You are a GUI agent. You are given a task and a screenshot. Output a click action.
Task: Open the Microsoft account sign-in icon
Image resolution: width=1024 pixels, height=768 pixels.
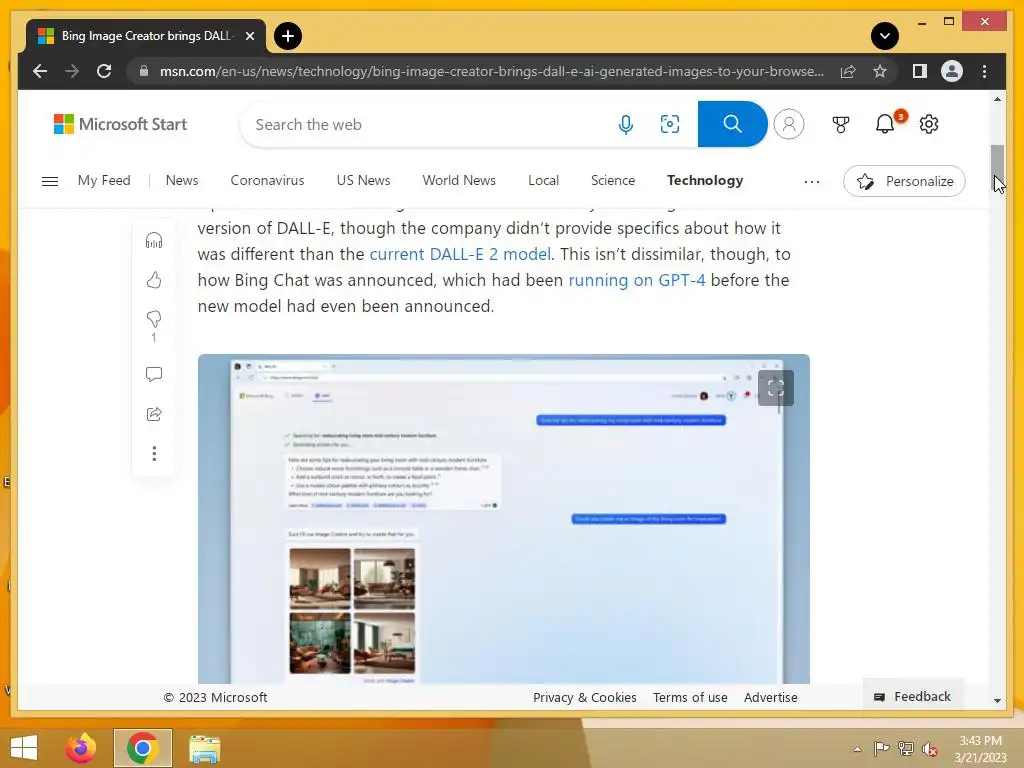click(x=789, y=124)
